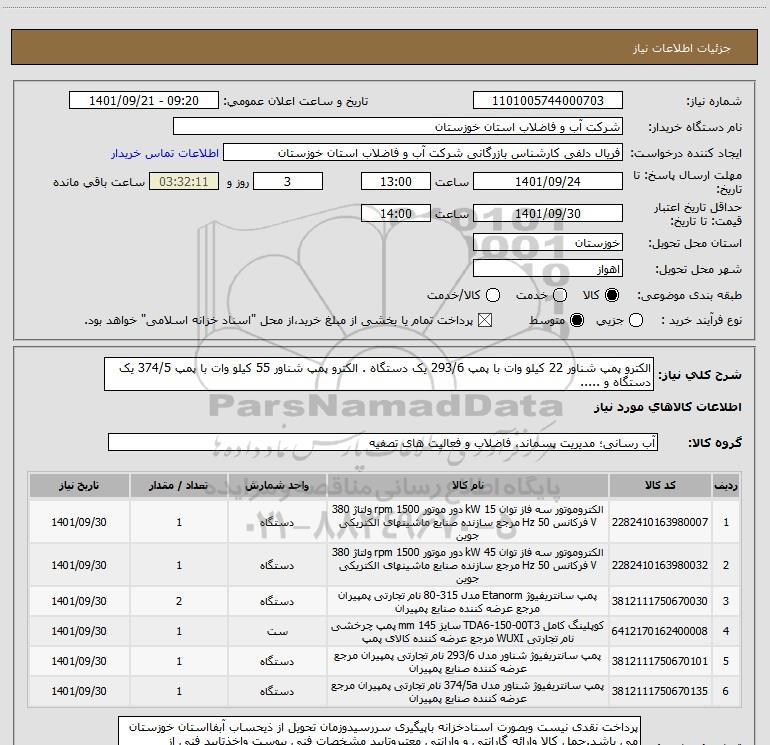Click the تعداد / مقدار column header

(179, 485)
